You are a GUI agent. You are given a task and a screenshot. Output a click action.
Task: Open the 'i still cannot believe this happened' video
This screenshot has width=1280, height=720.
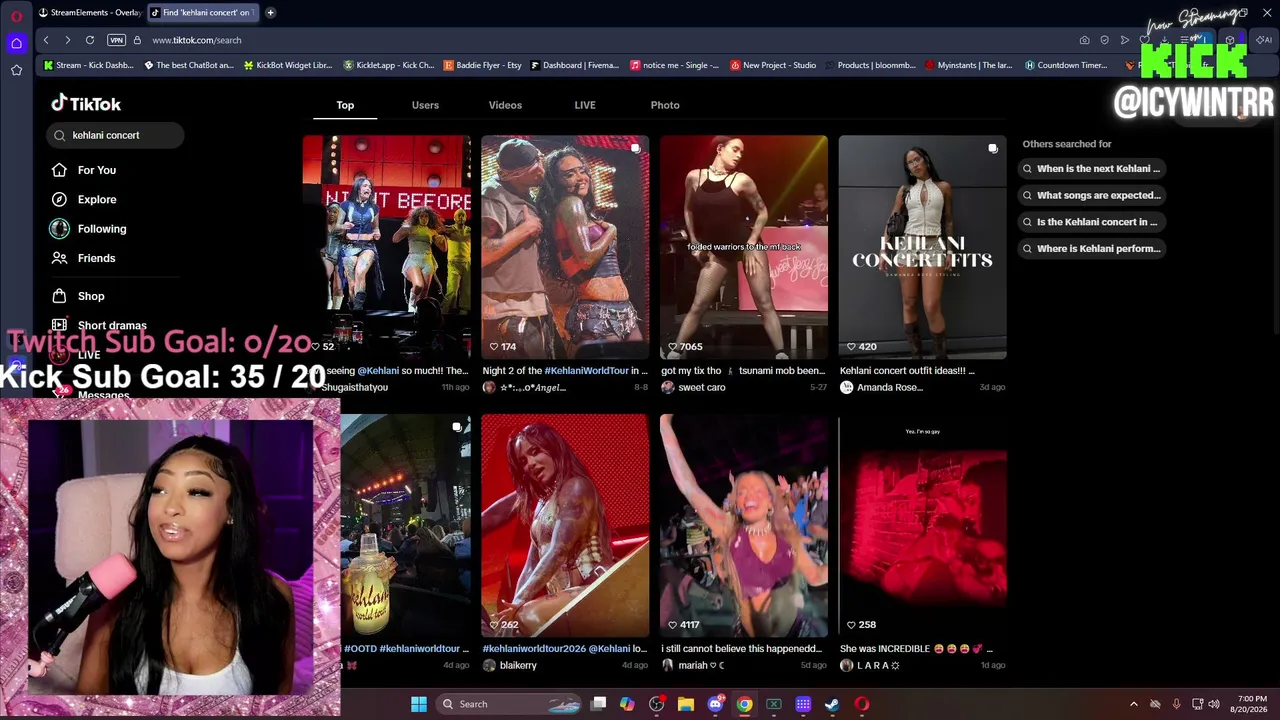click(744, 526)
